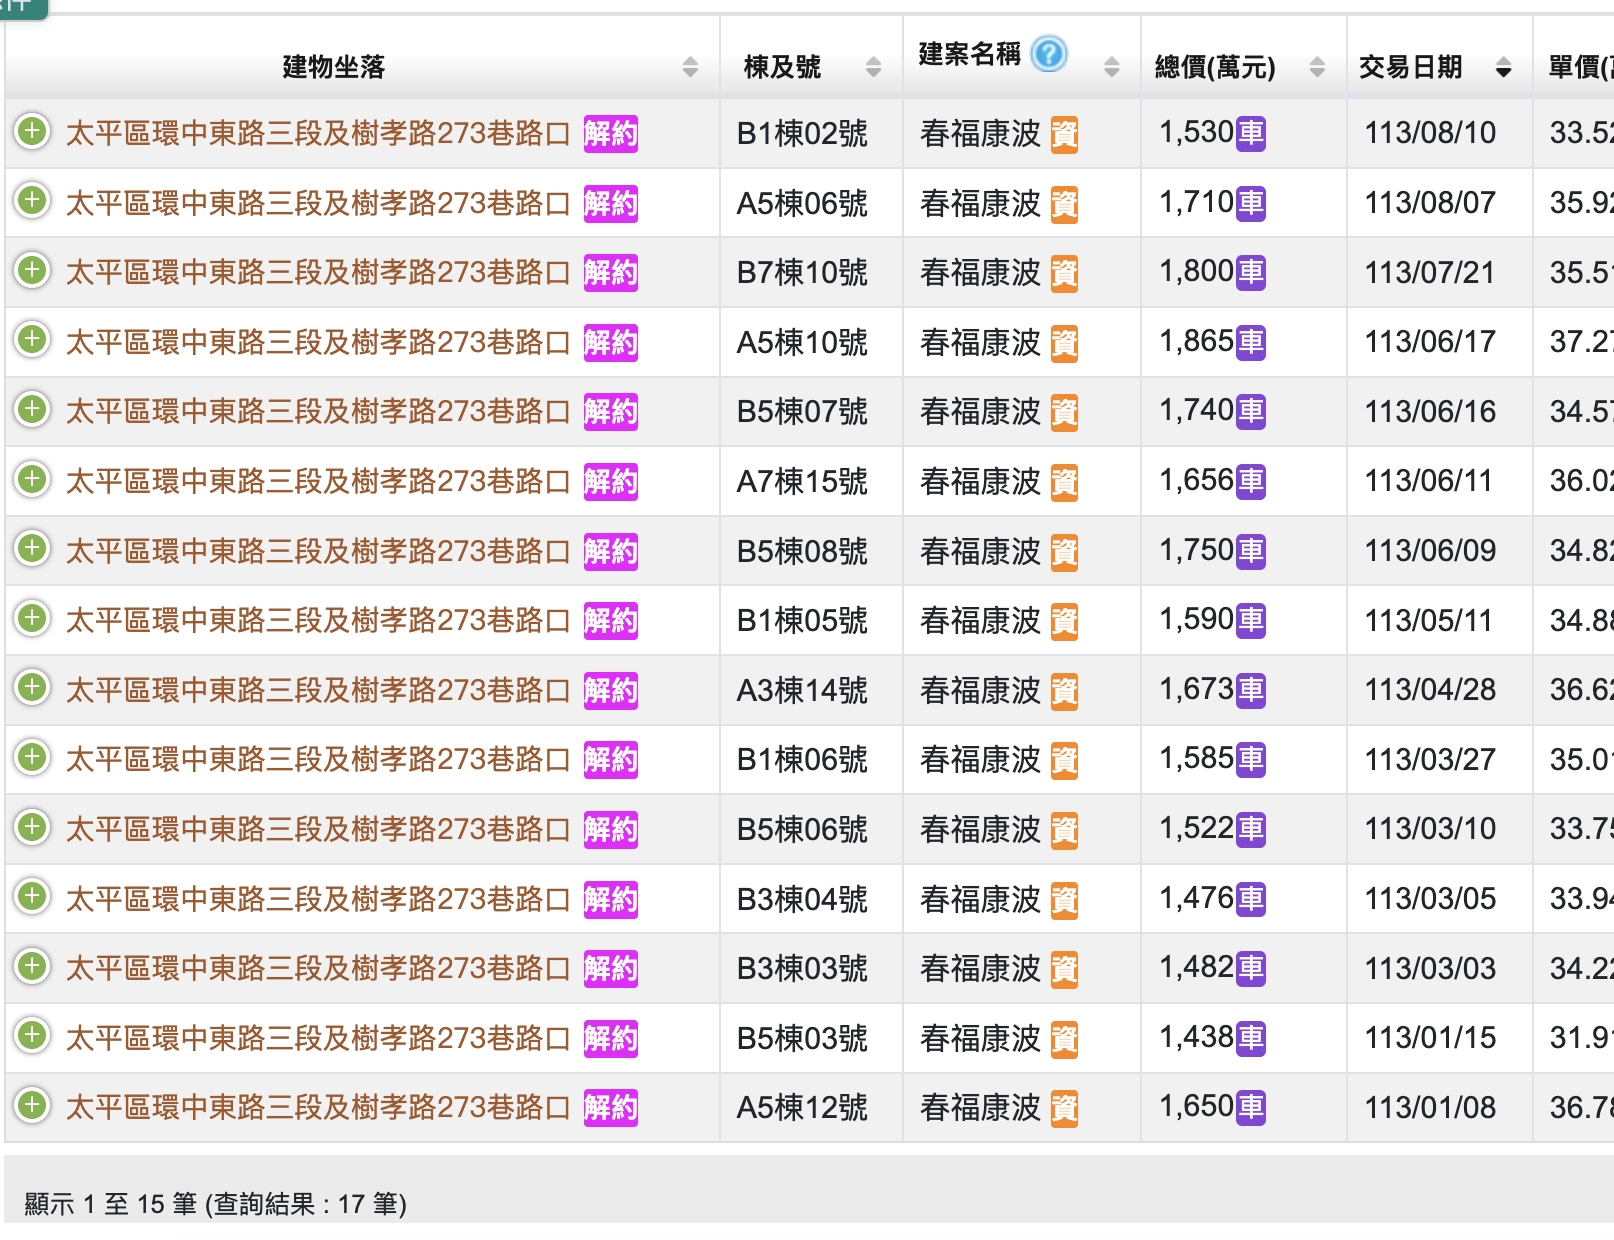Click the 春福康波 project name in B5棟07號 row
This screenshot has height=1240, width=1614.
[x=980, y=412]
